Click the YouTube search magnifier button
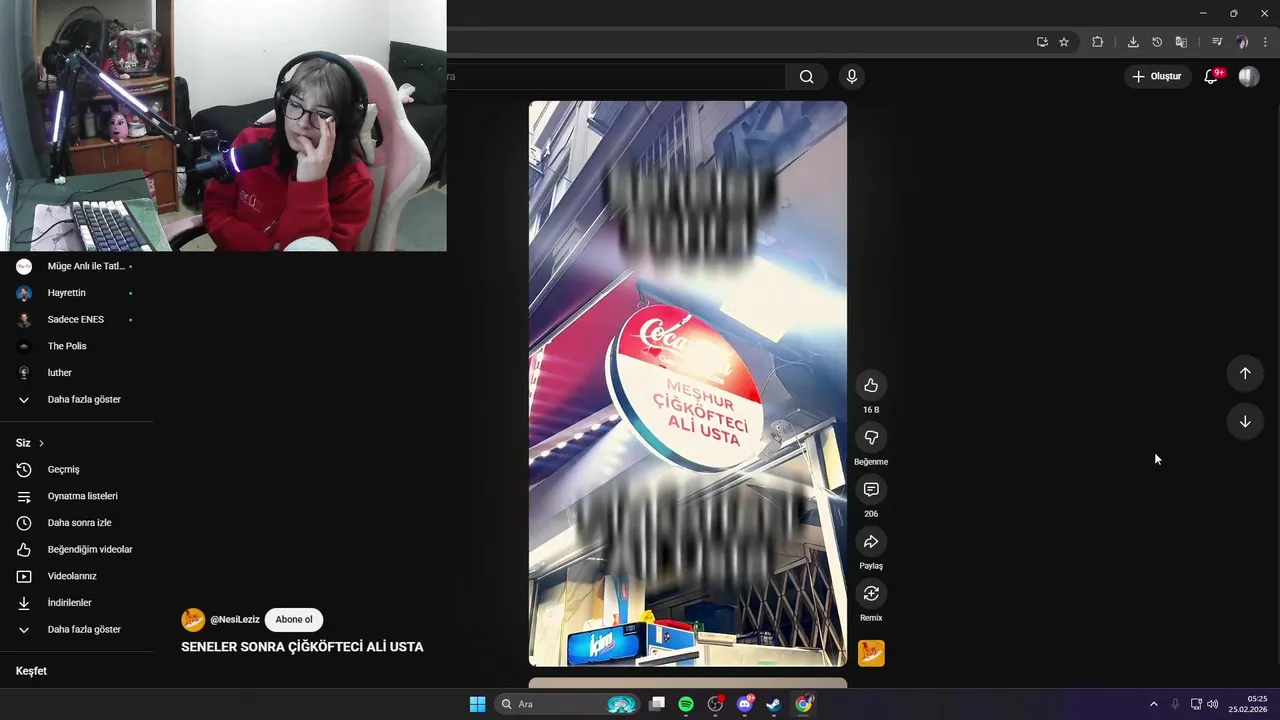The width and height of the screenshot is (1280, 720). click(806, 77)
